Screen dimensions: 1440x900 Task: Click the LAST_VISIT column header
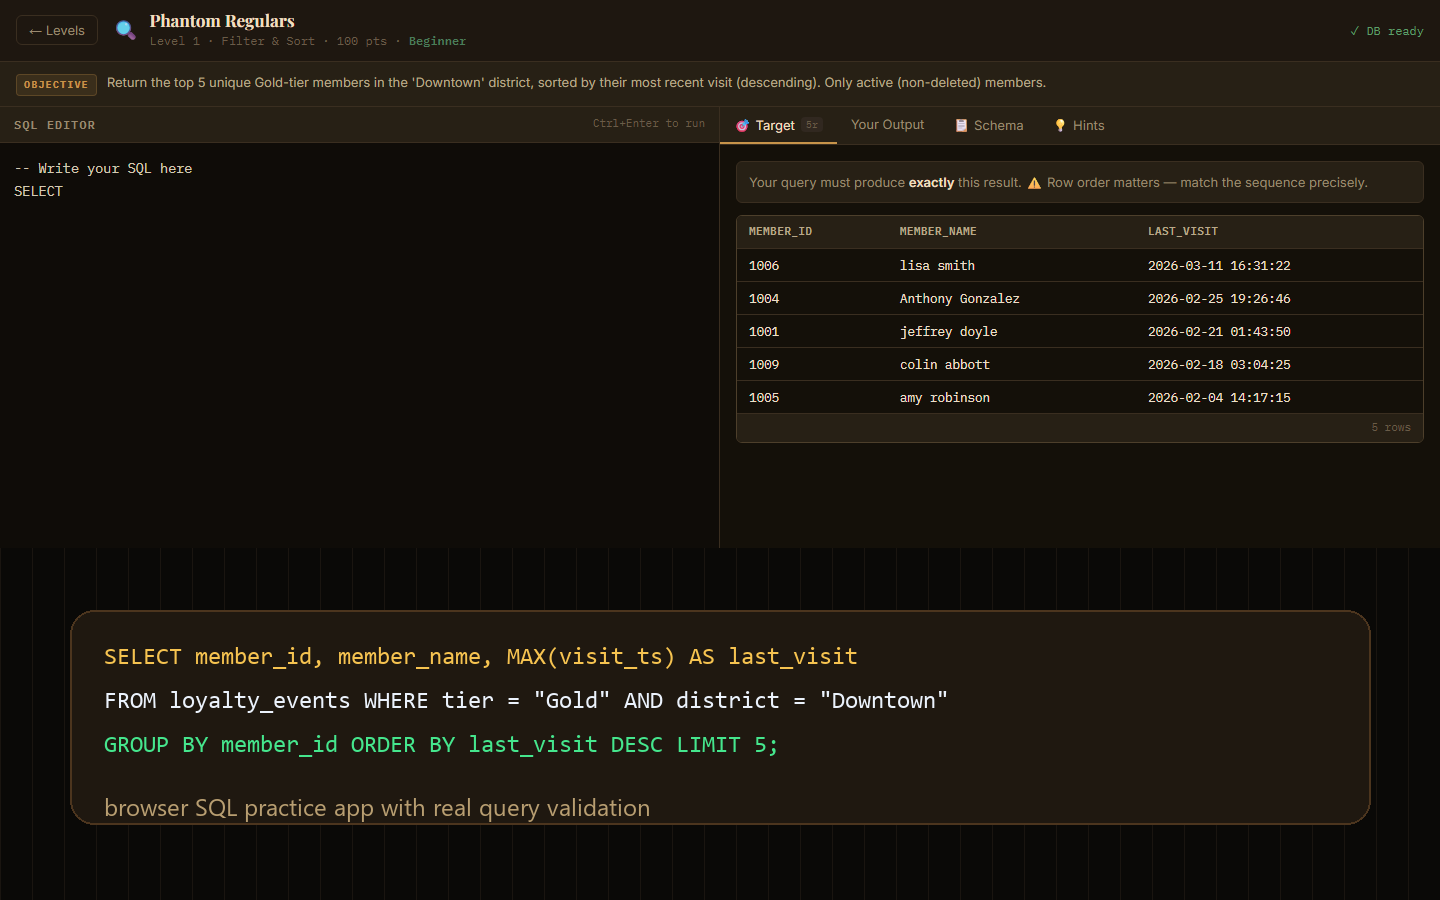1183,231
